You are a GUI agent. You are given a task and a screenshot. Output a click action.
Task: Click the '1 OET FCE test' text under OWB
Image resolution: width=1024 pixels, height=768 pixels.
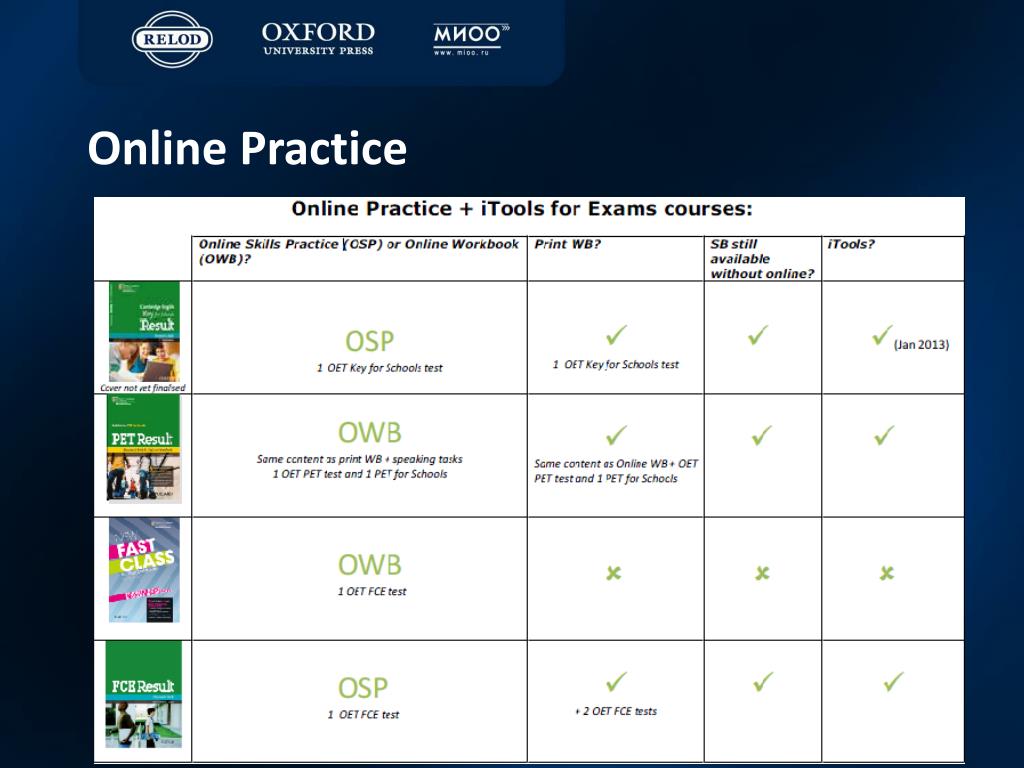click(372, 592)
